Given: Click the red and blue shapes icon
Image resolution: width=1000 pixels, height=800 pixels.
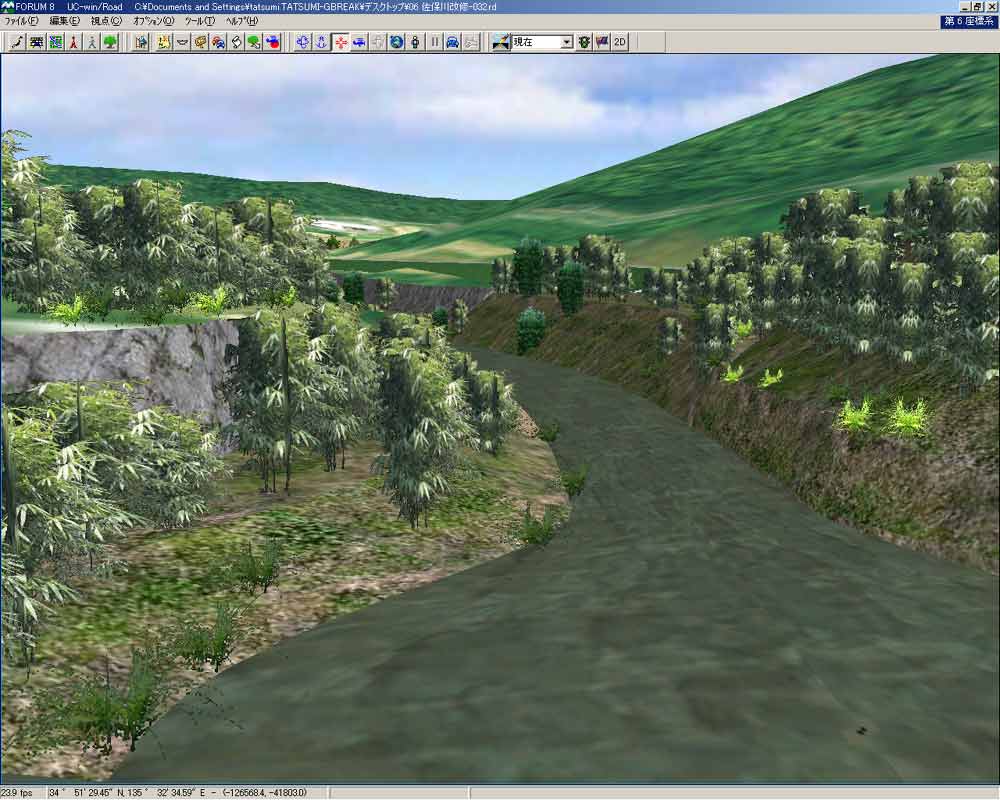Looking at the screenshot, I should tap(272, 42).
